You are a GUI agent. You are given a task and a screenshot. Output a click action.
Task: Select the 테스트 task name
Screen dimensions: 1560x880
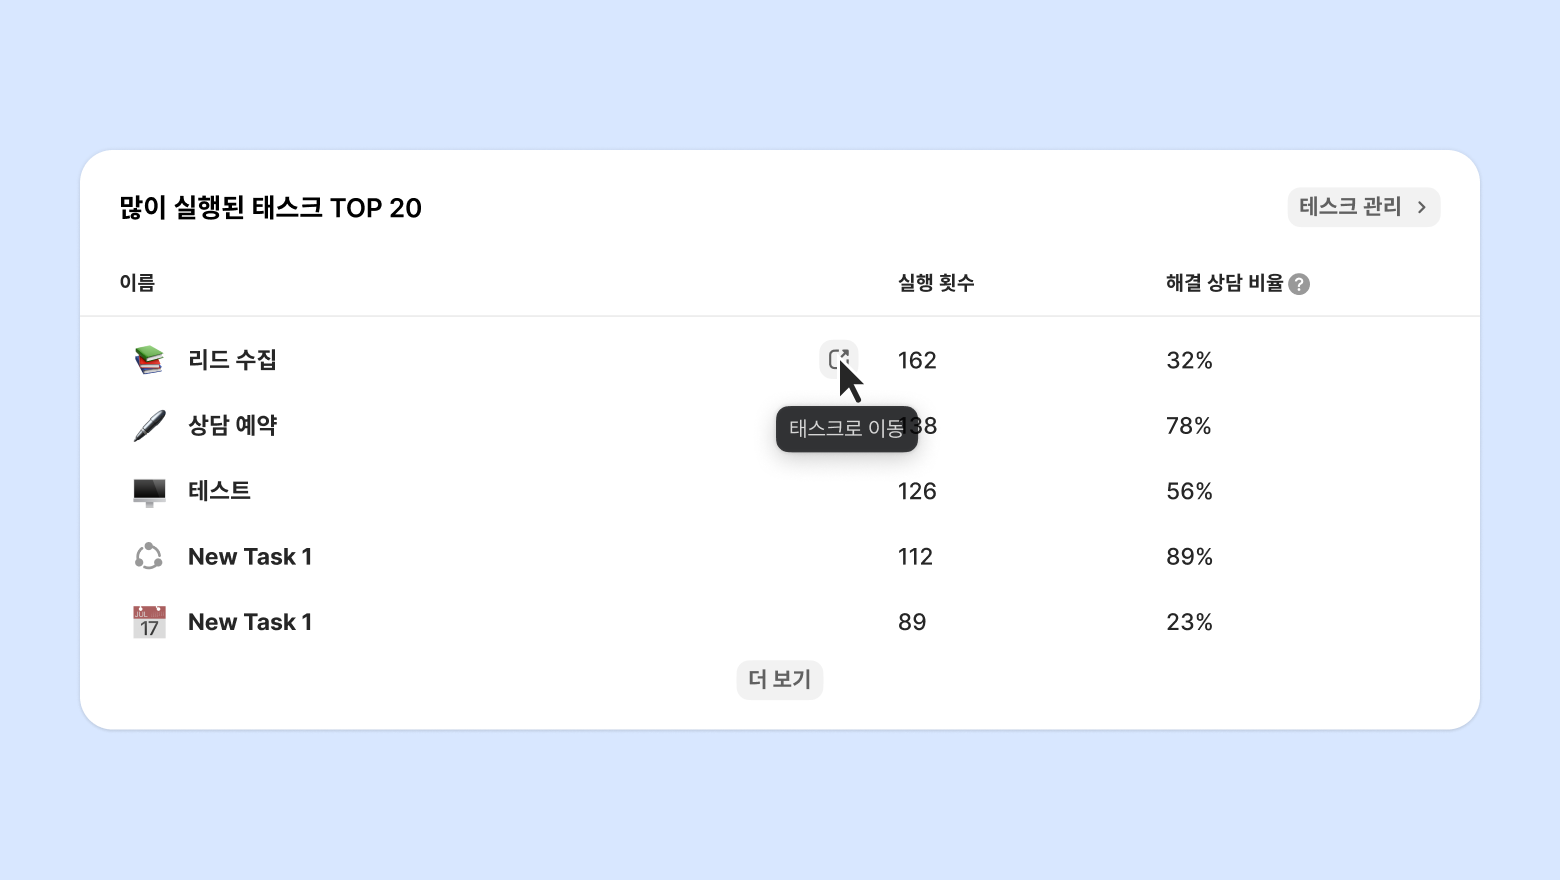tap(219, 491)
